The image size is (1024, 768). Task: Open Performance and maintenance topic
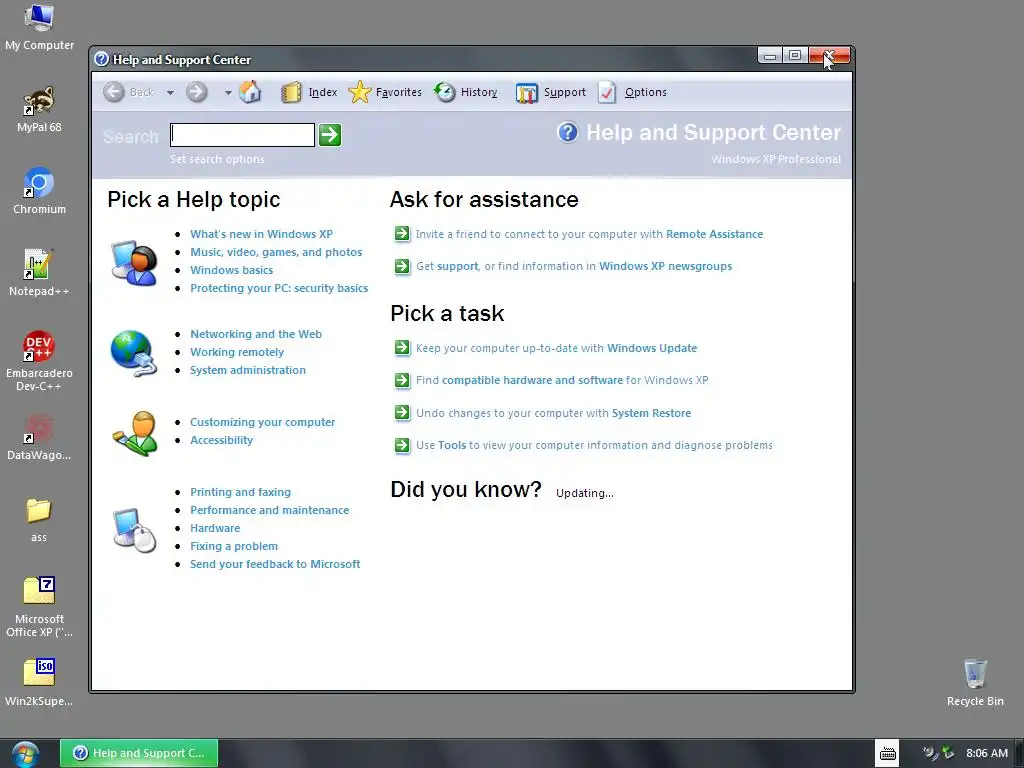click(269, 510)
